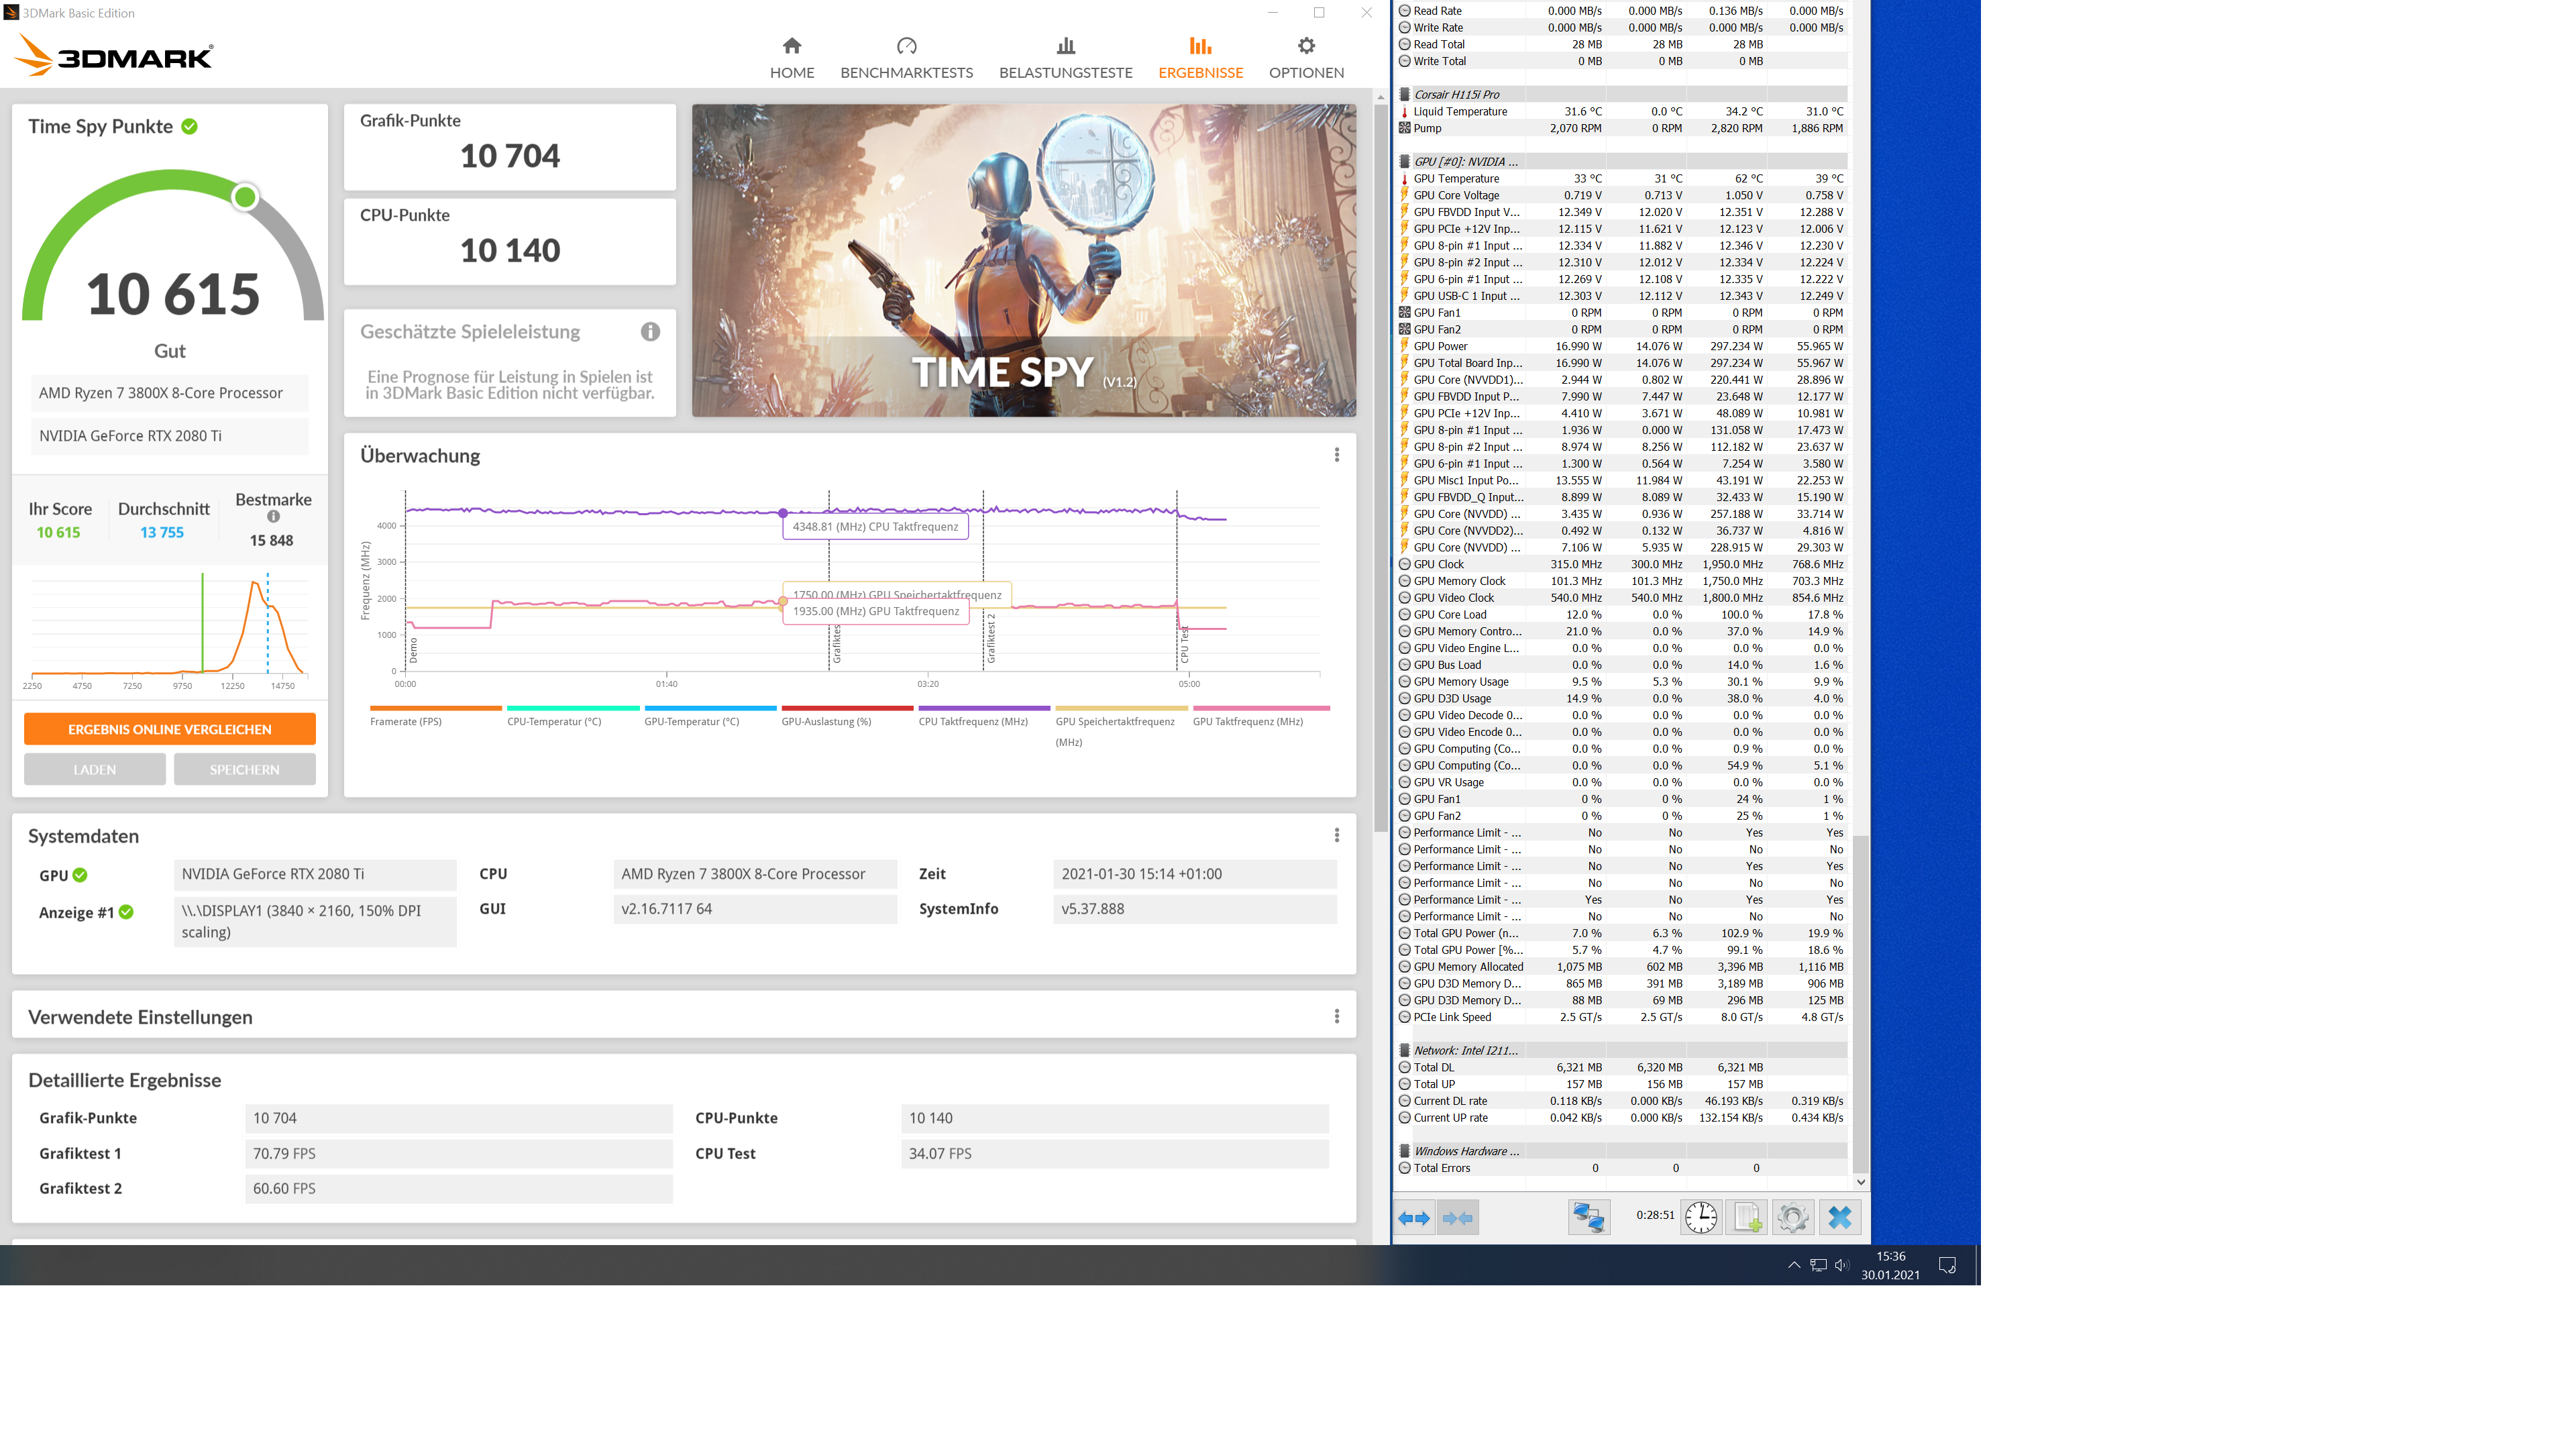Click the SPEICHERN button
Image resolution: width=2576 pixels, height=1449 pixels.
tap(245, 769)
